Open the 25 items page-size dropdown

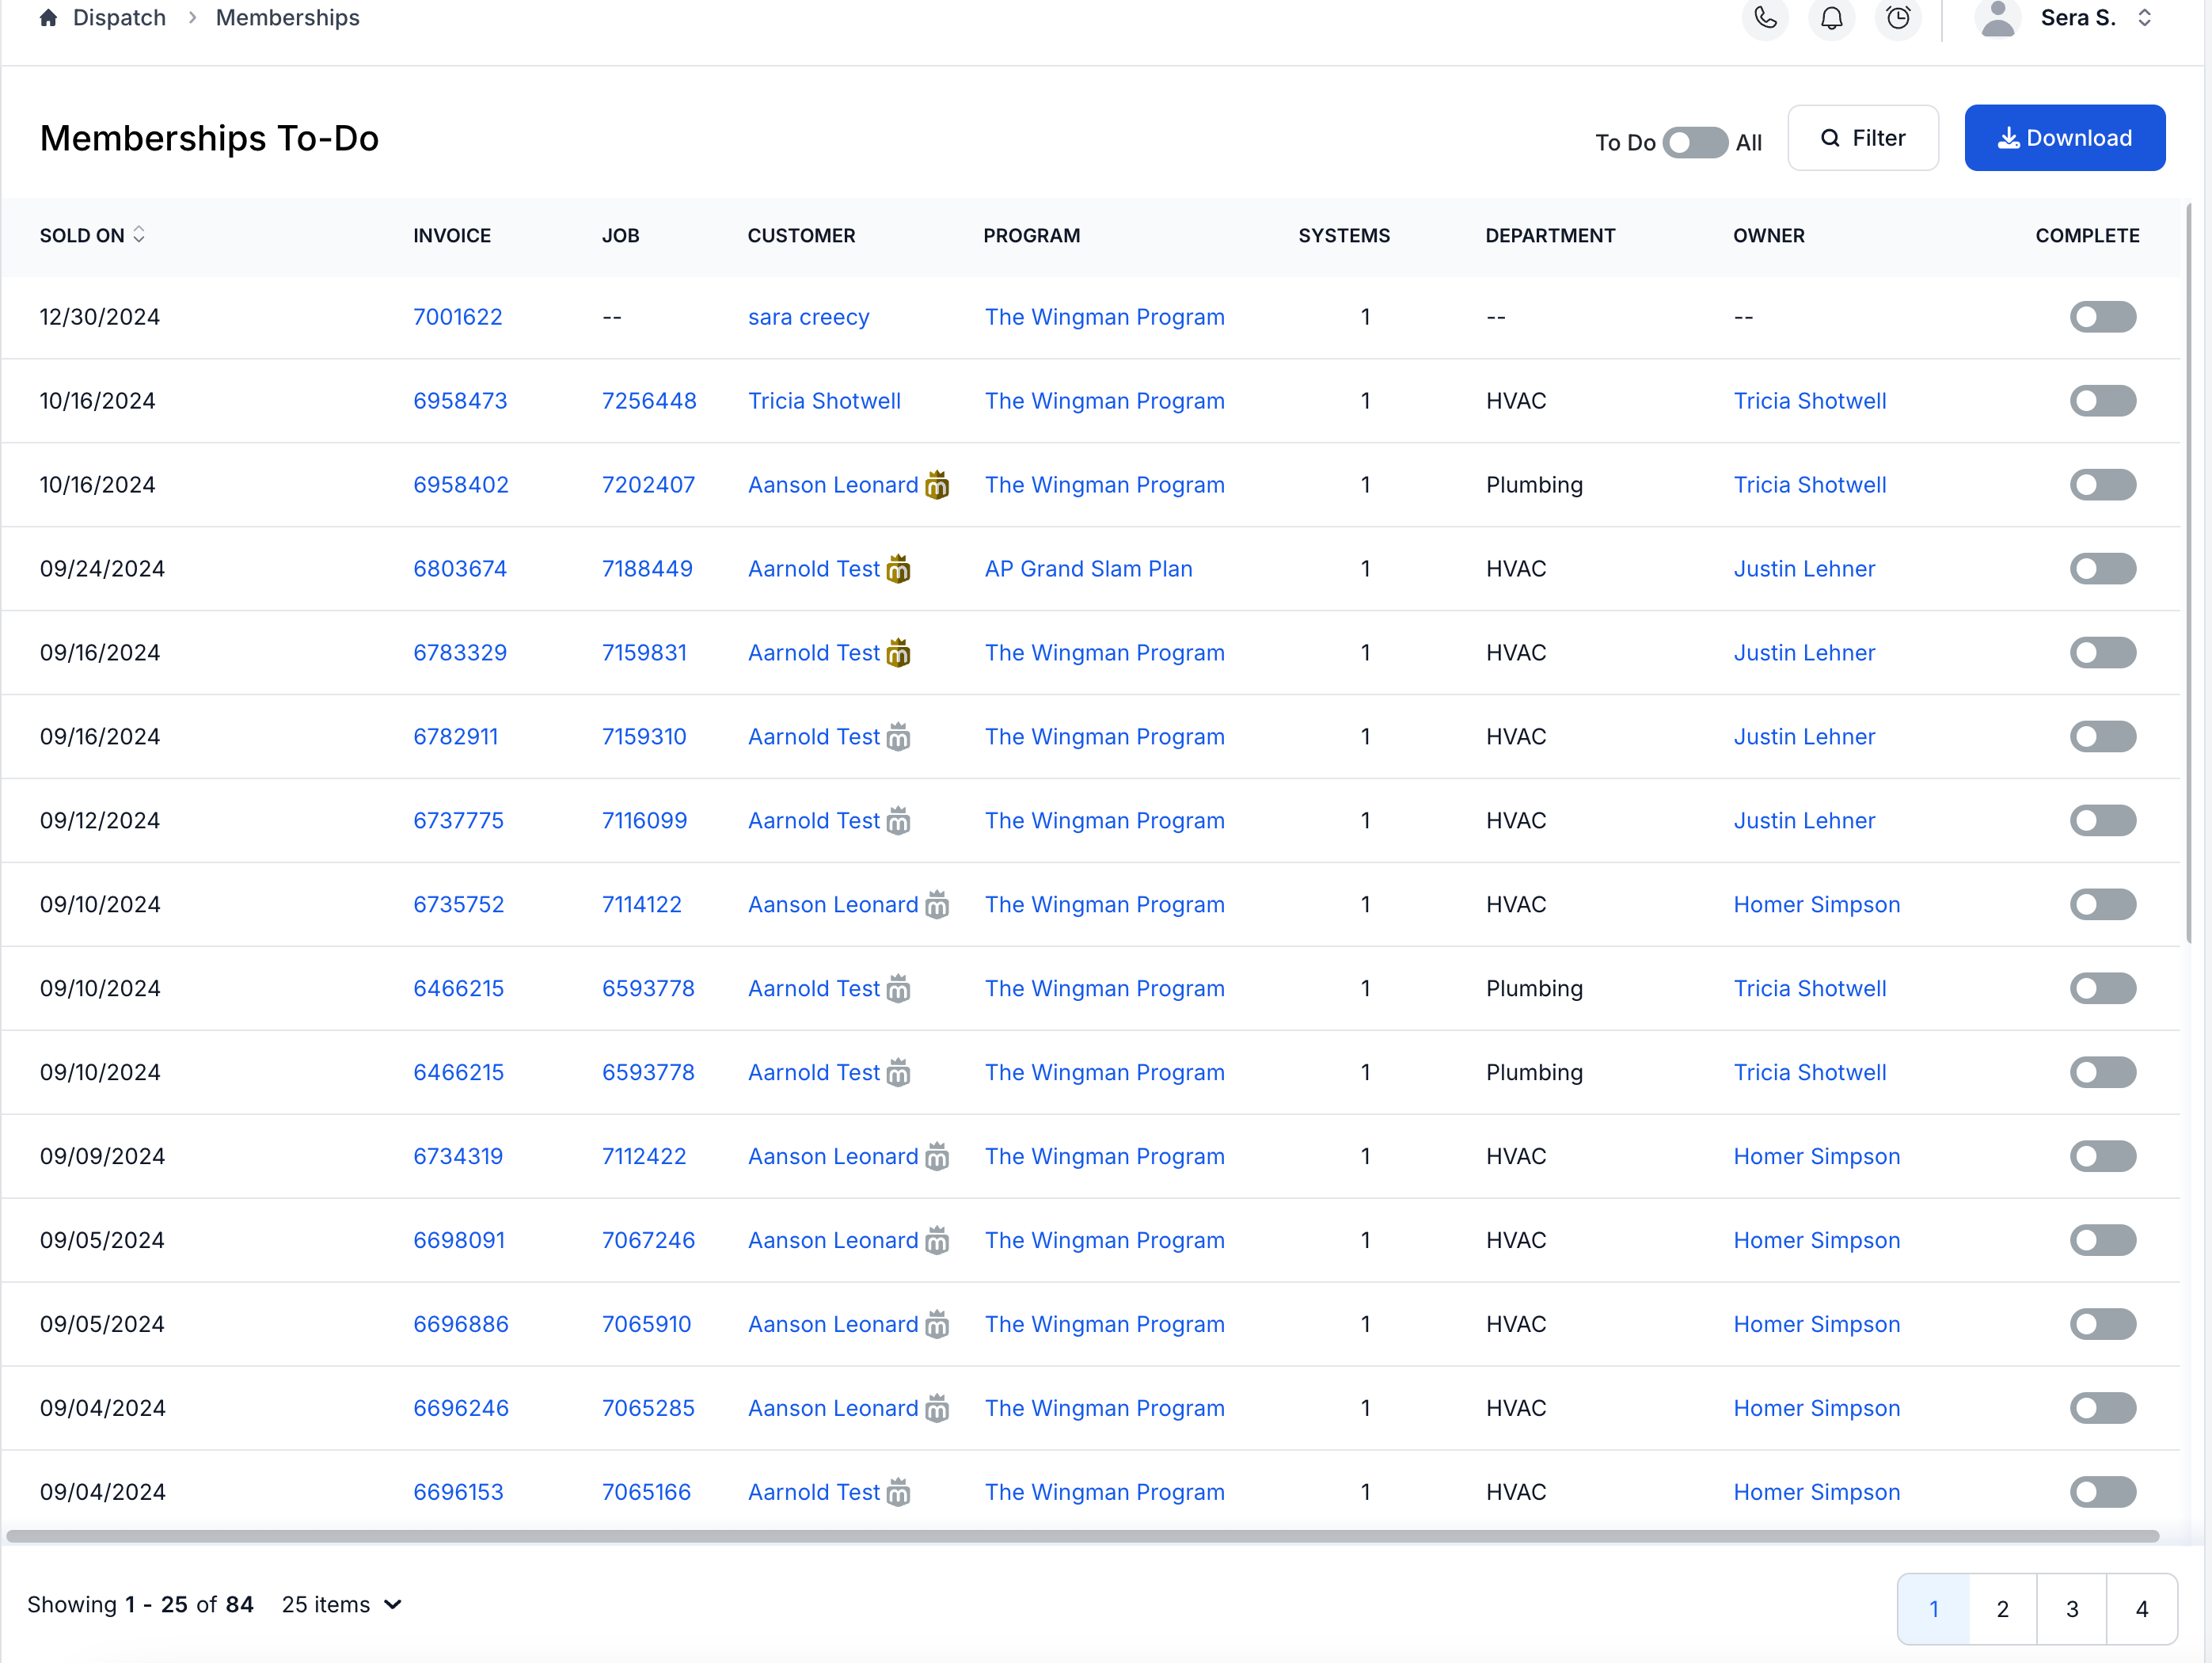pyautogui.click(x=341, y=1605)
